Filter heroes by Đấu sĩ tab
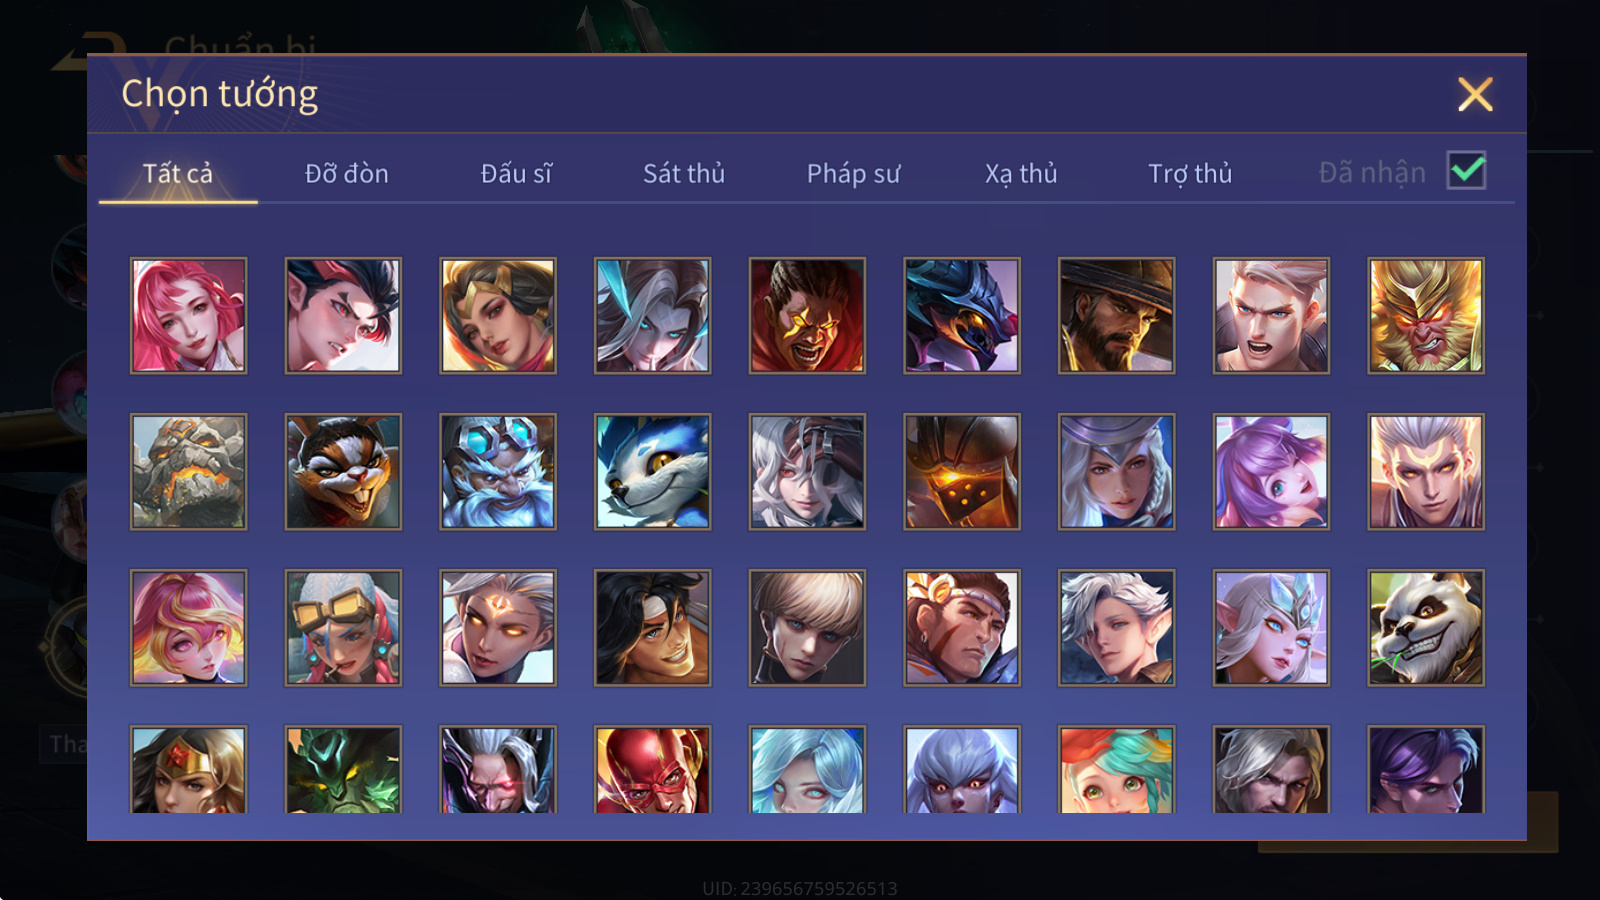Screen dimensions: 1600x900 (x=516, y=174)
